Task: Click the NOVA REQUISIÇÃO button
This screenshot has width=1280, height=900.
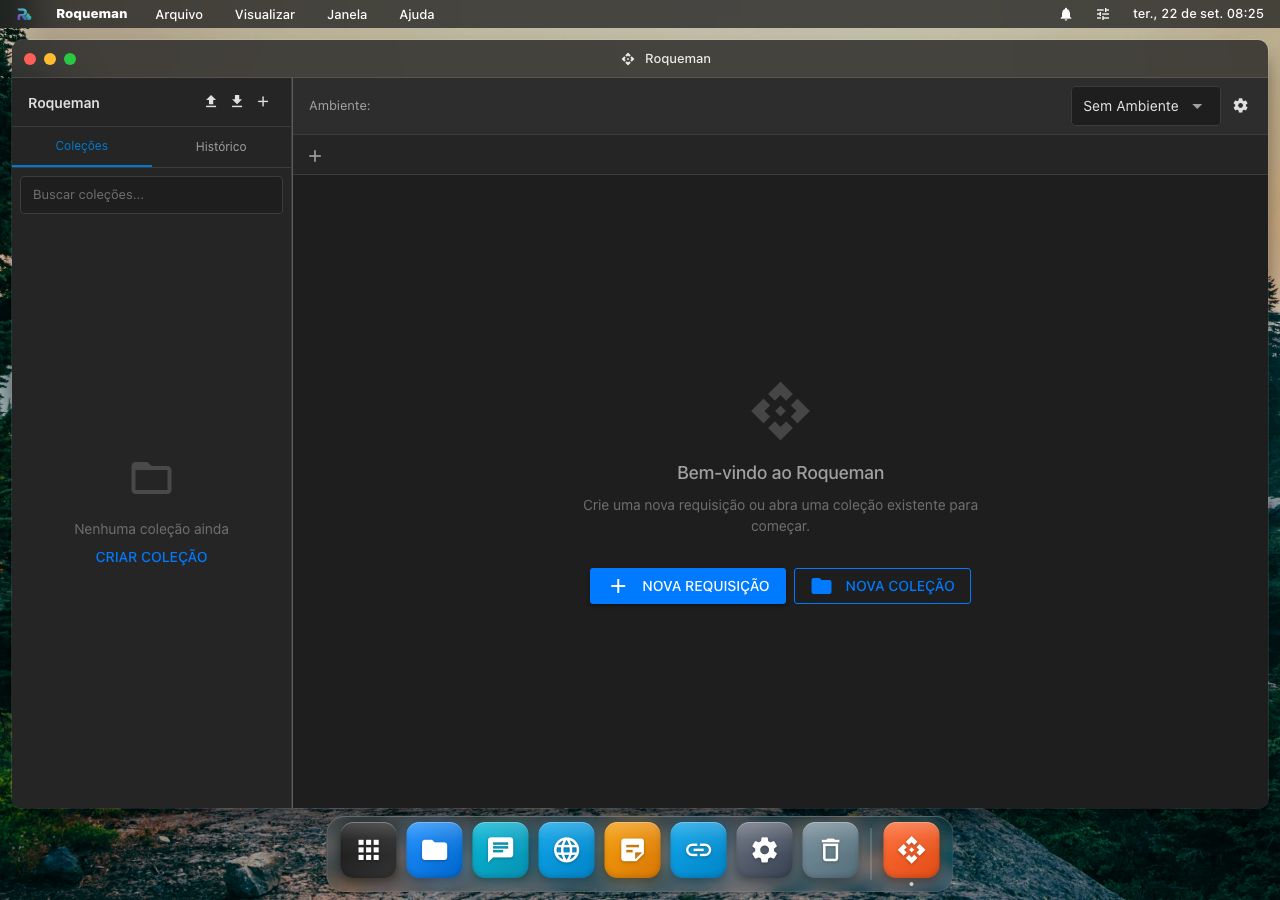Action: click(688, 586)
